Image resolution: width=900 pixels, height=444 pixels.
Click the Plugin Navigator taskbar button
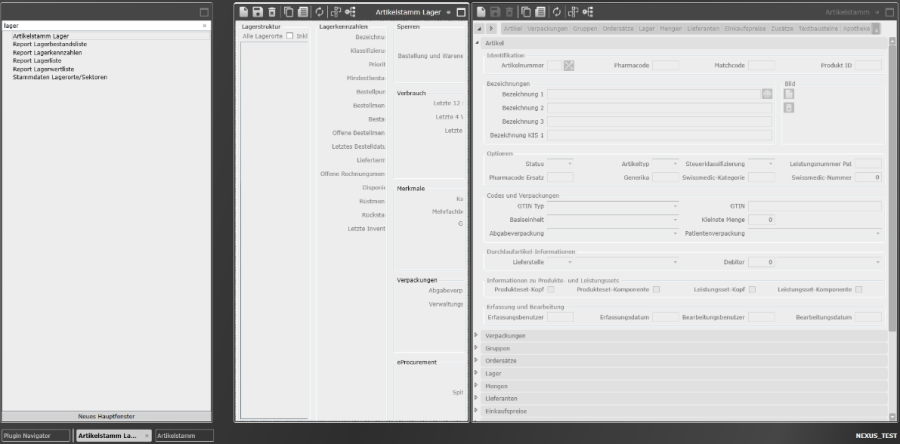(x=36, y=436)
